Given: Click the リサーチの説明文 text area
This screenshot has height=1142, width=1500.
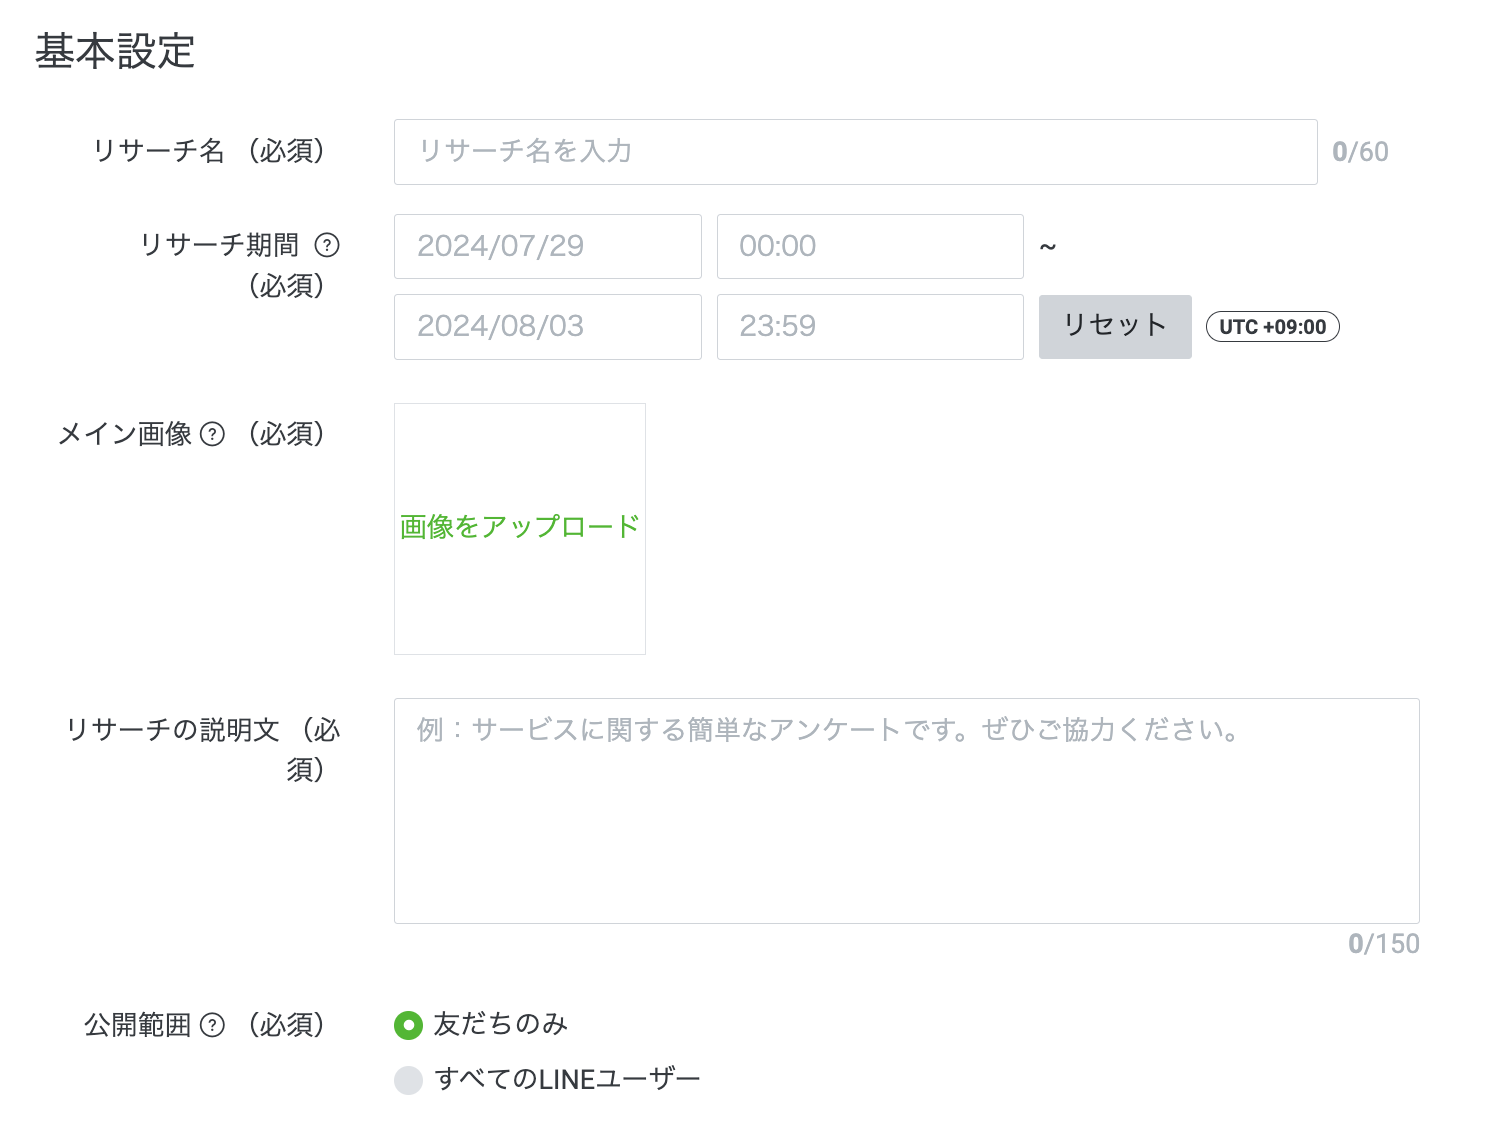Looking at the screenshot, I should (x=906, y=811).
